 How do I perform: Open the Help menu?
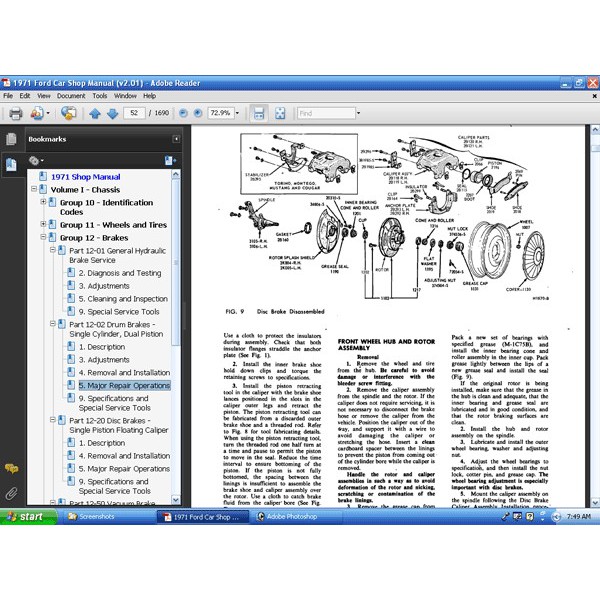[x=150, y=96]
